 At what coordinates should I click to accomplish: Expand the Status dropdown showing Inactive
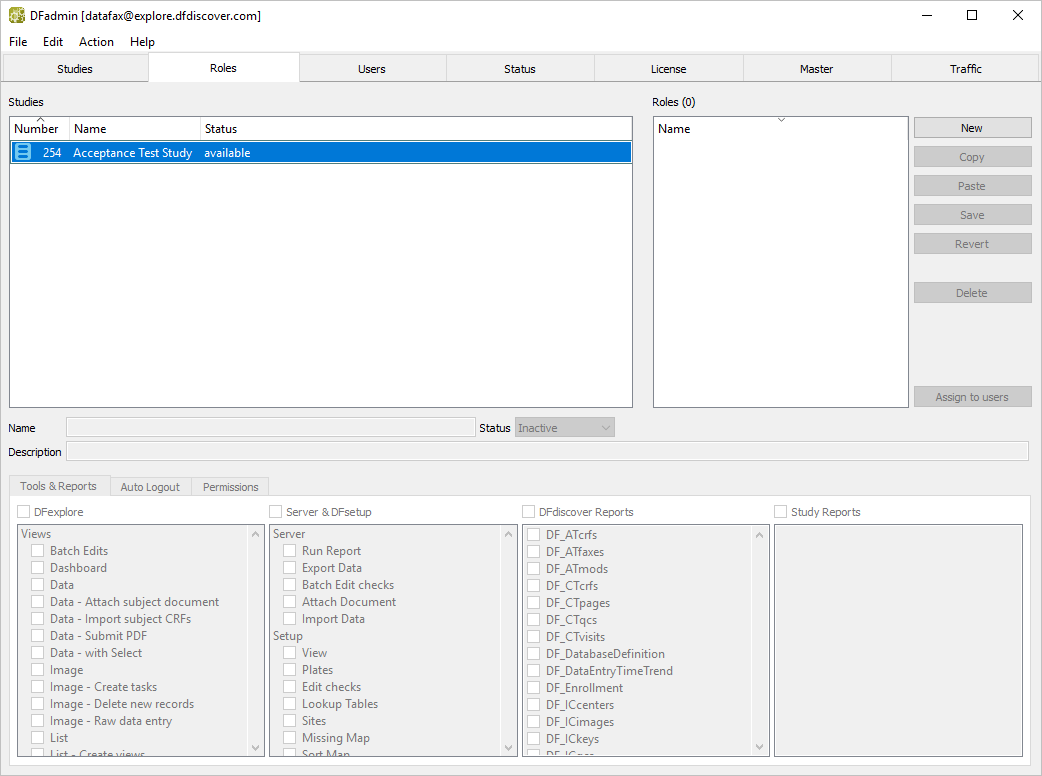tap(564, 428)
